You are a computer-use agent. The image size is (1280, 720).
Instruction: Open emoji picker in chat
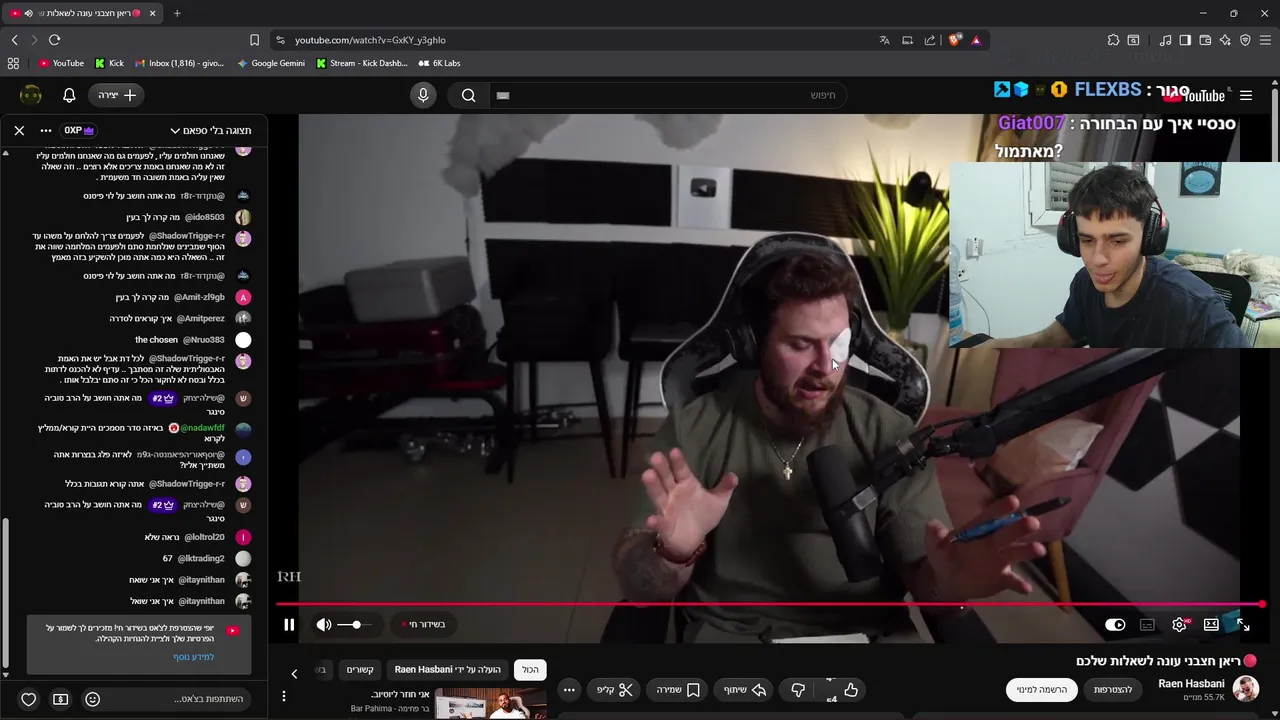pyautogui.click(x=92, y=700)
